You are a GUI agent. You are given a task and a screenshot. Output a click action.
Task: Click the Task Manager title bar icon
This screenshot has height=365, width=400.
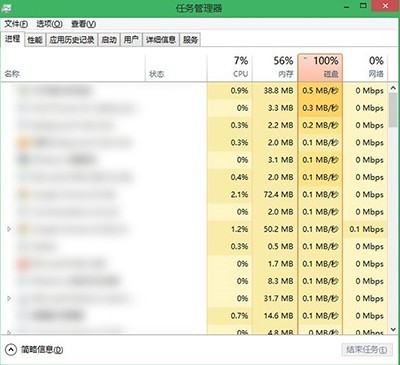coord(6,7)
